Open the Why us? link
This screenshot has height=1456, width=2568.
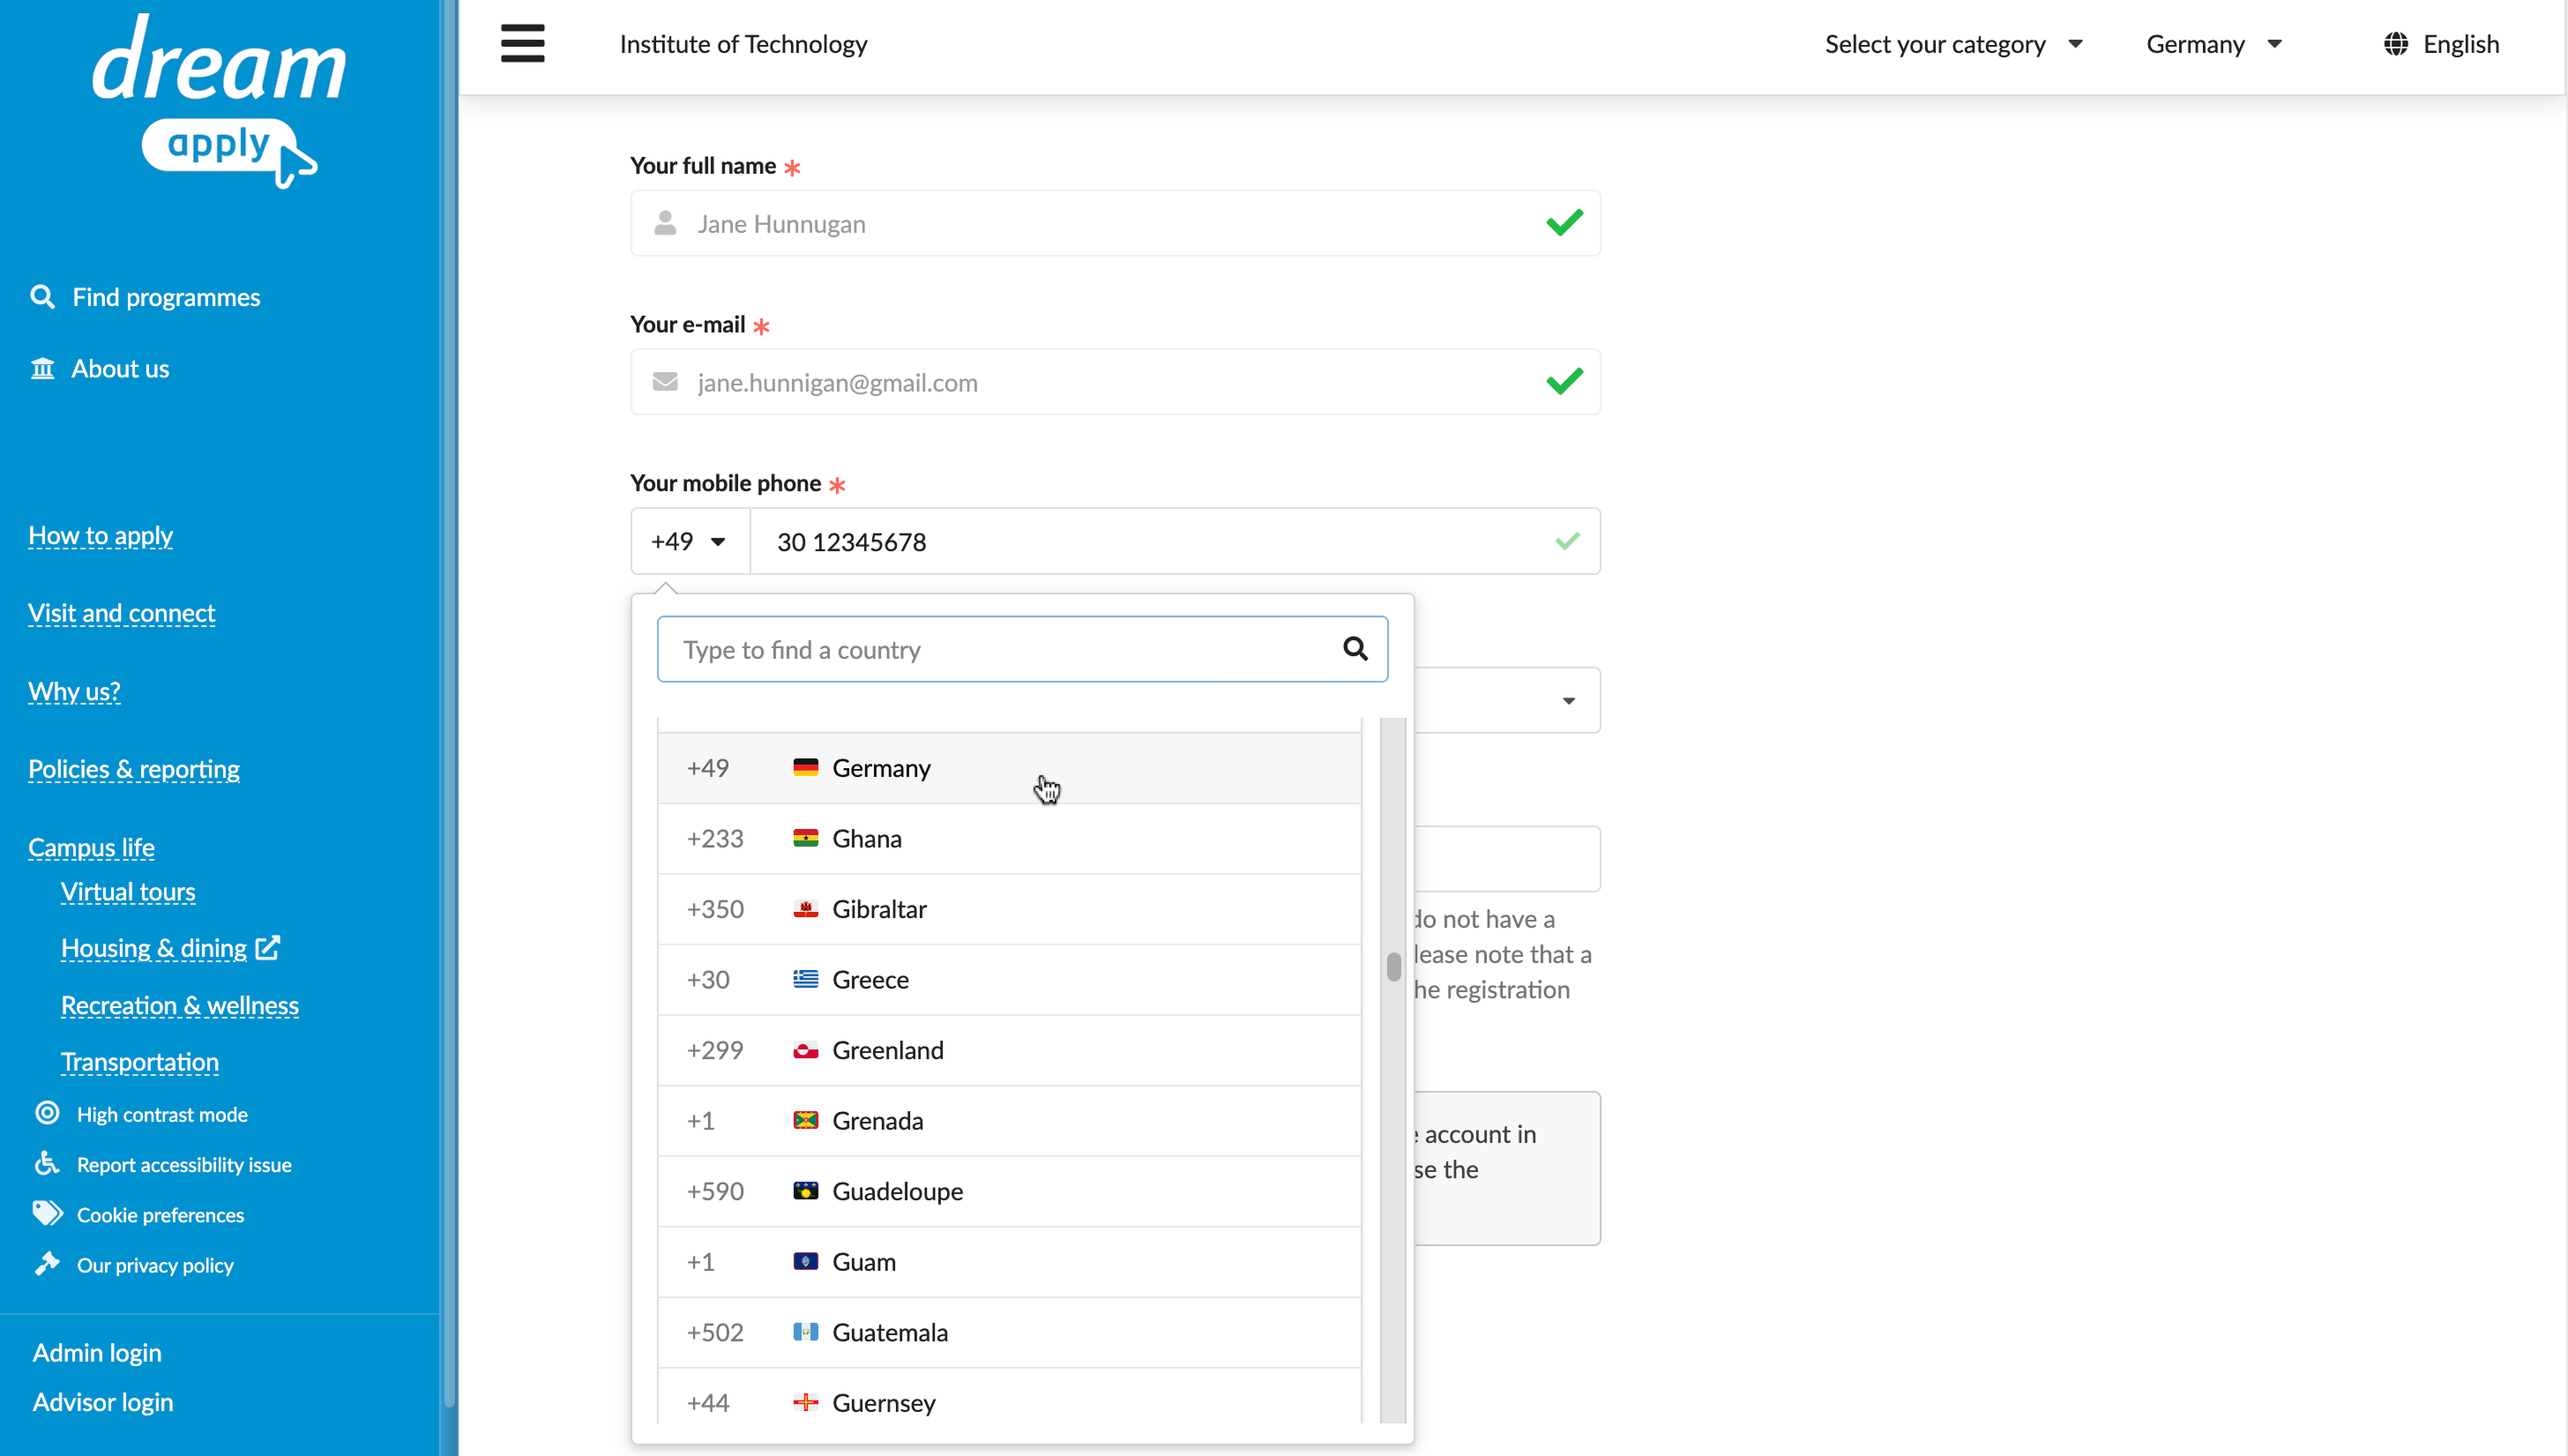(74, 691)
